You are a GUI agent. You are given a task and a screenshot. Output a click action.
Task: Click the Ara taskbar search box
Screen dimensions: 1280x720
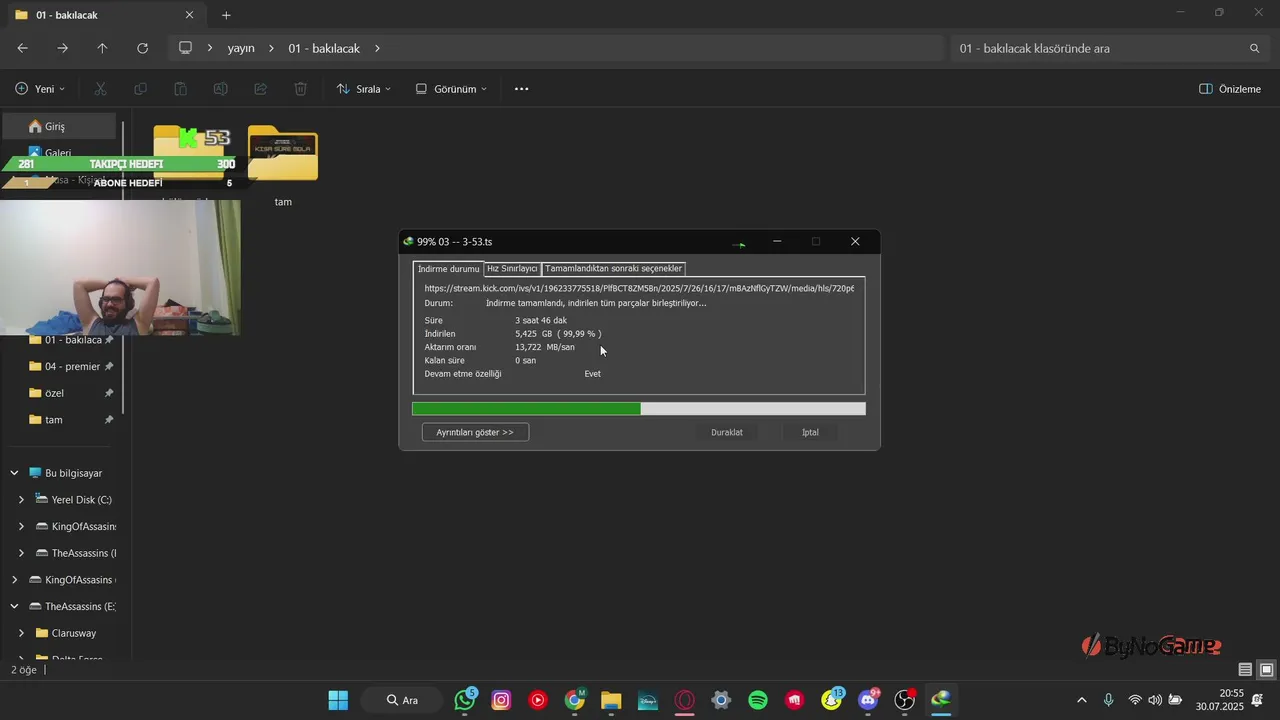click(x=404, y=700)
